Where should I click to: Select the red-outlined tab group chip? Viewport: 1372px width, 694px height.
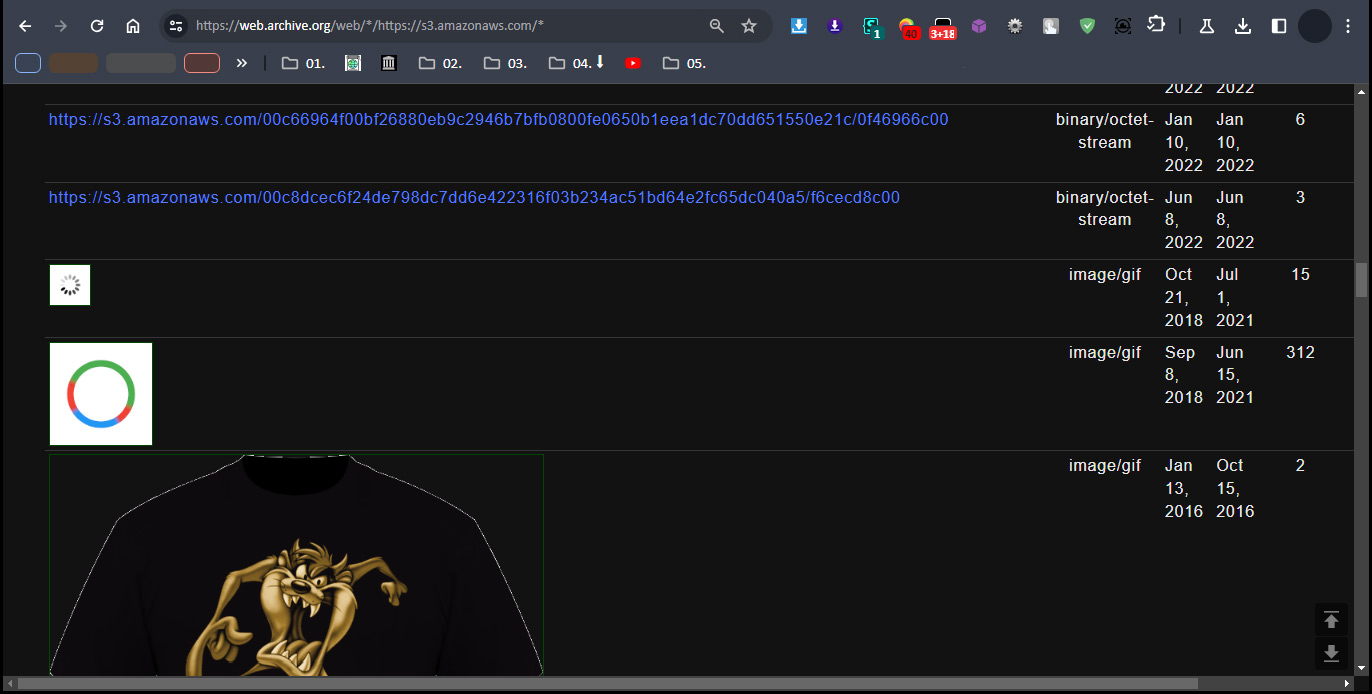tap(202, 63)
